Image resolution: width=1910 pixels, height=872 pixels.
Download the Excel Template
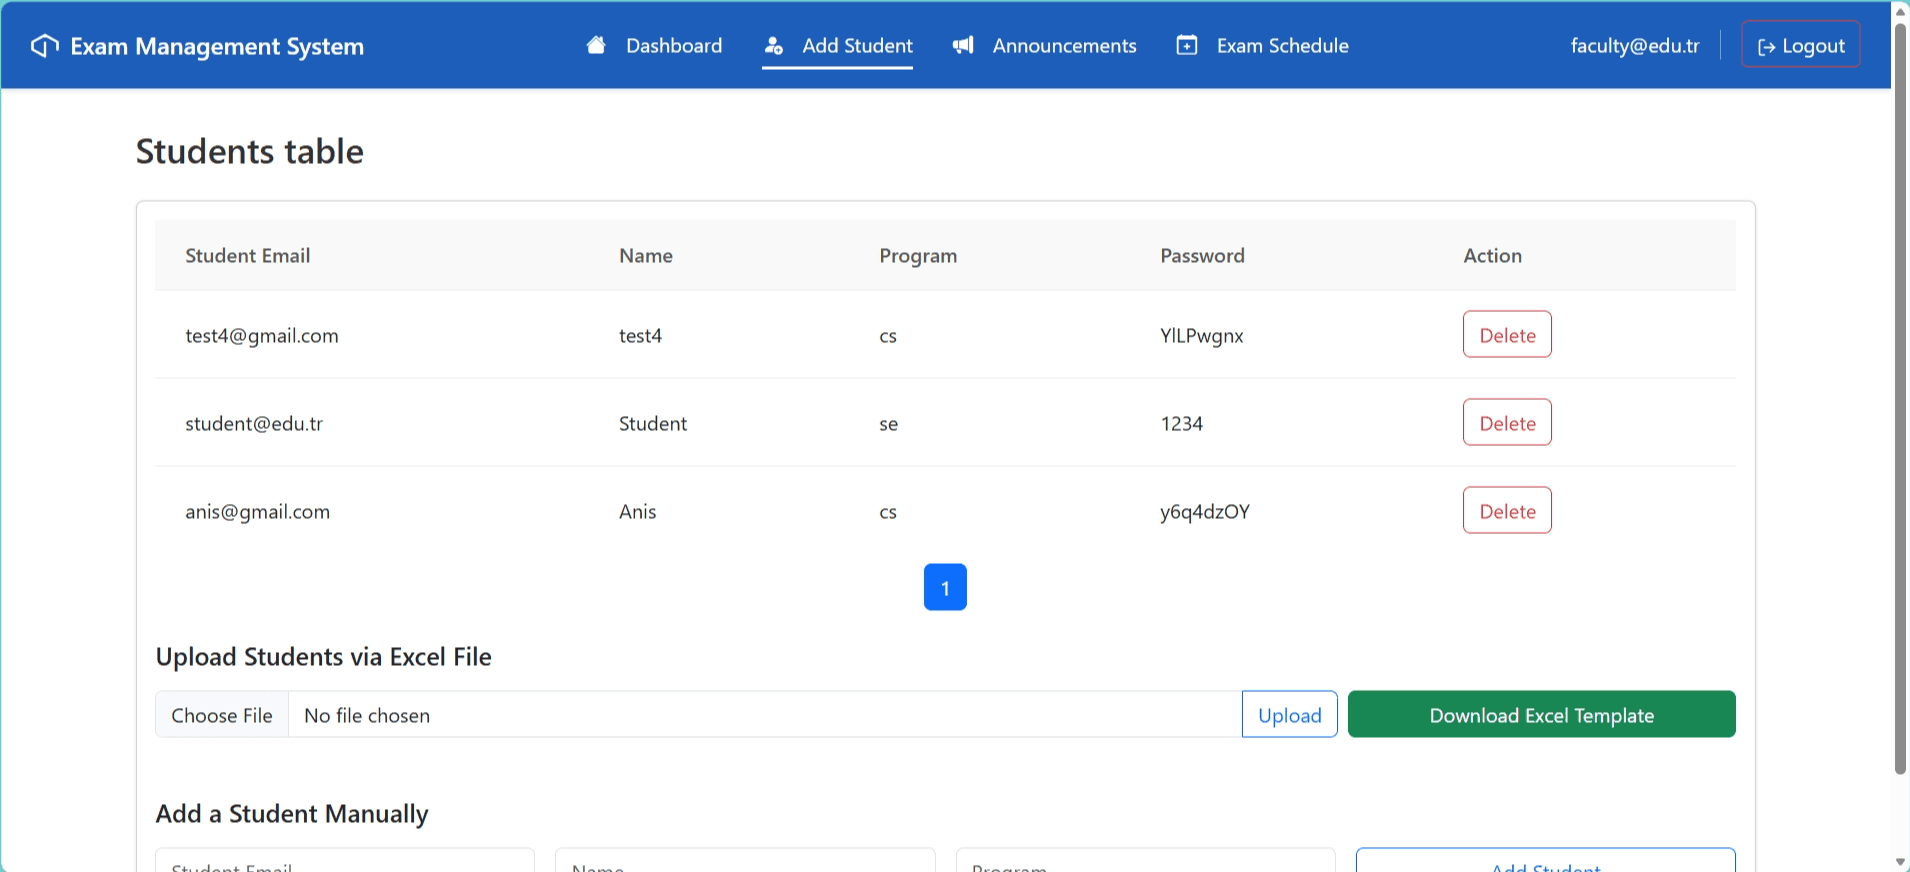point(1541,714)
